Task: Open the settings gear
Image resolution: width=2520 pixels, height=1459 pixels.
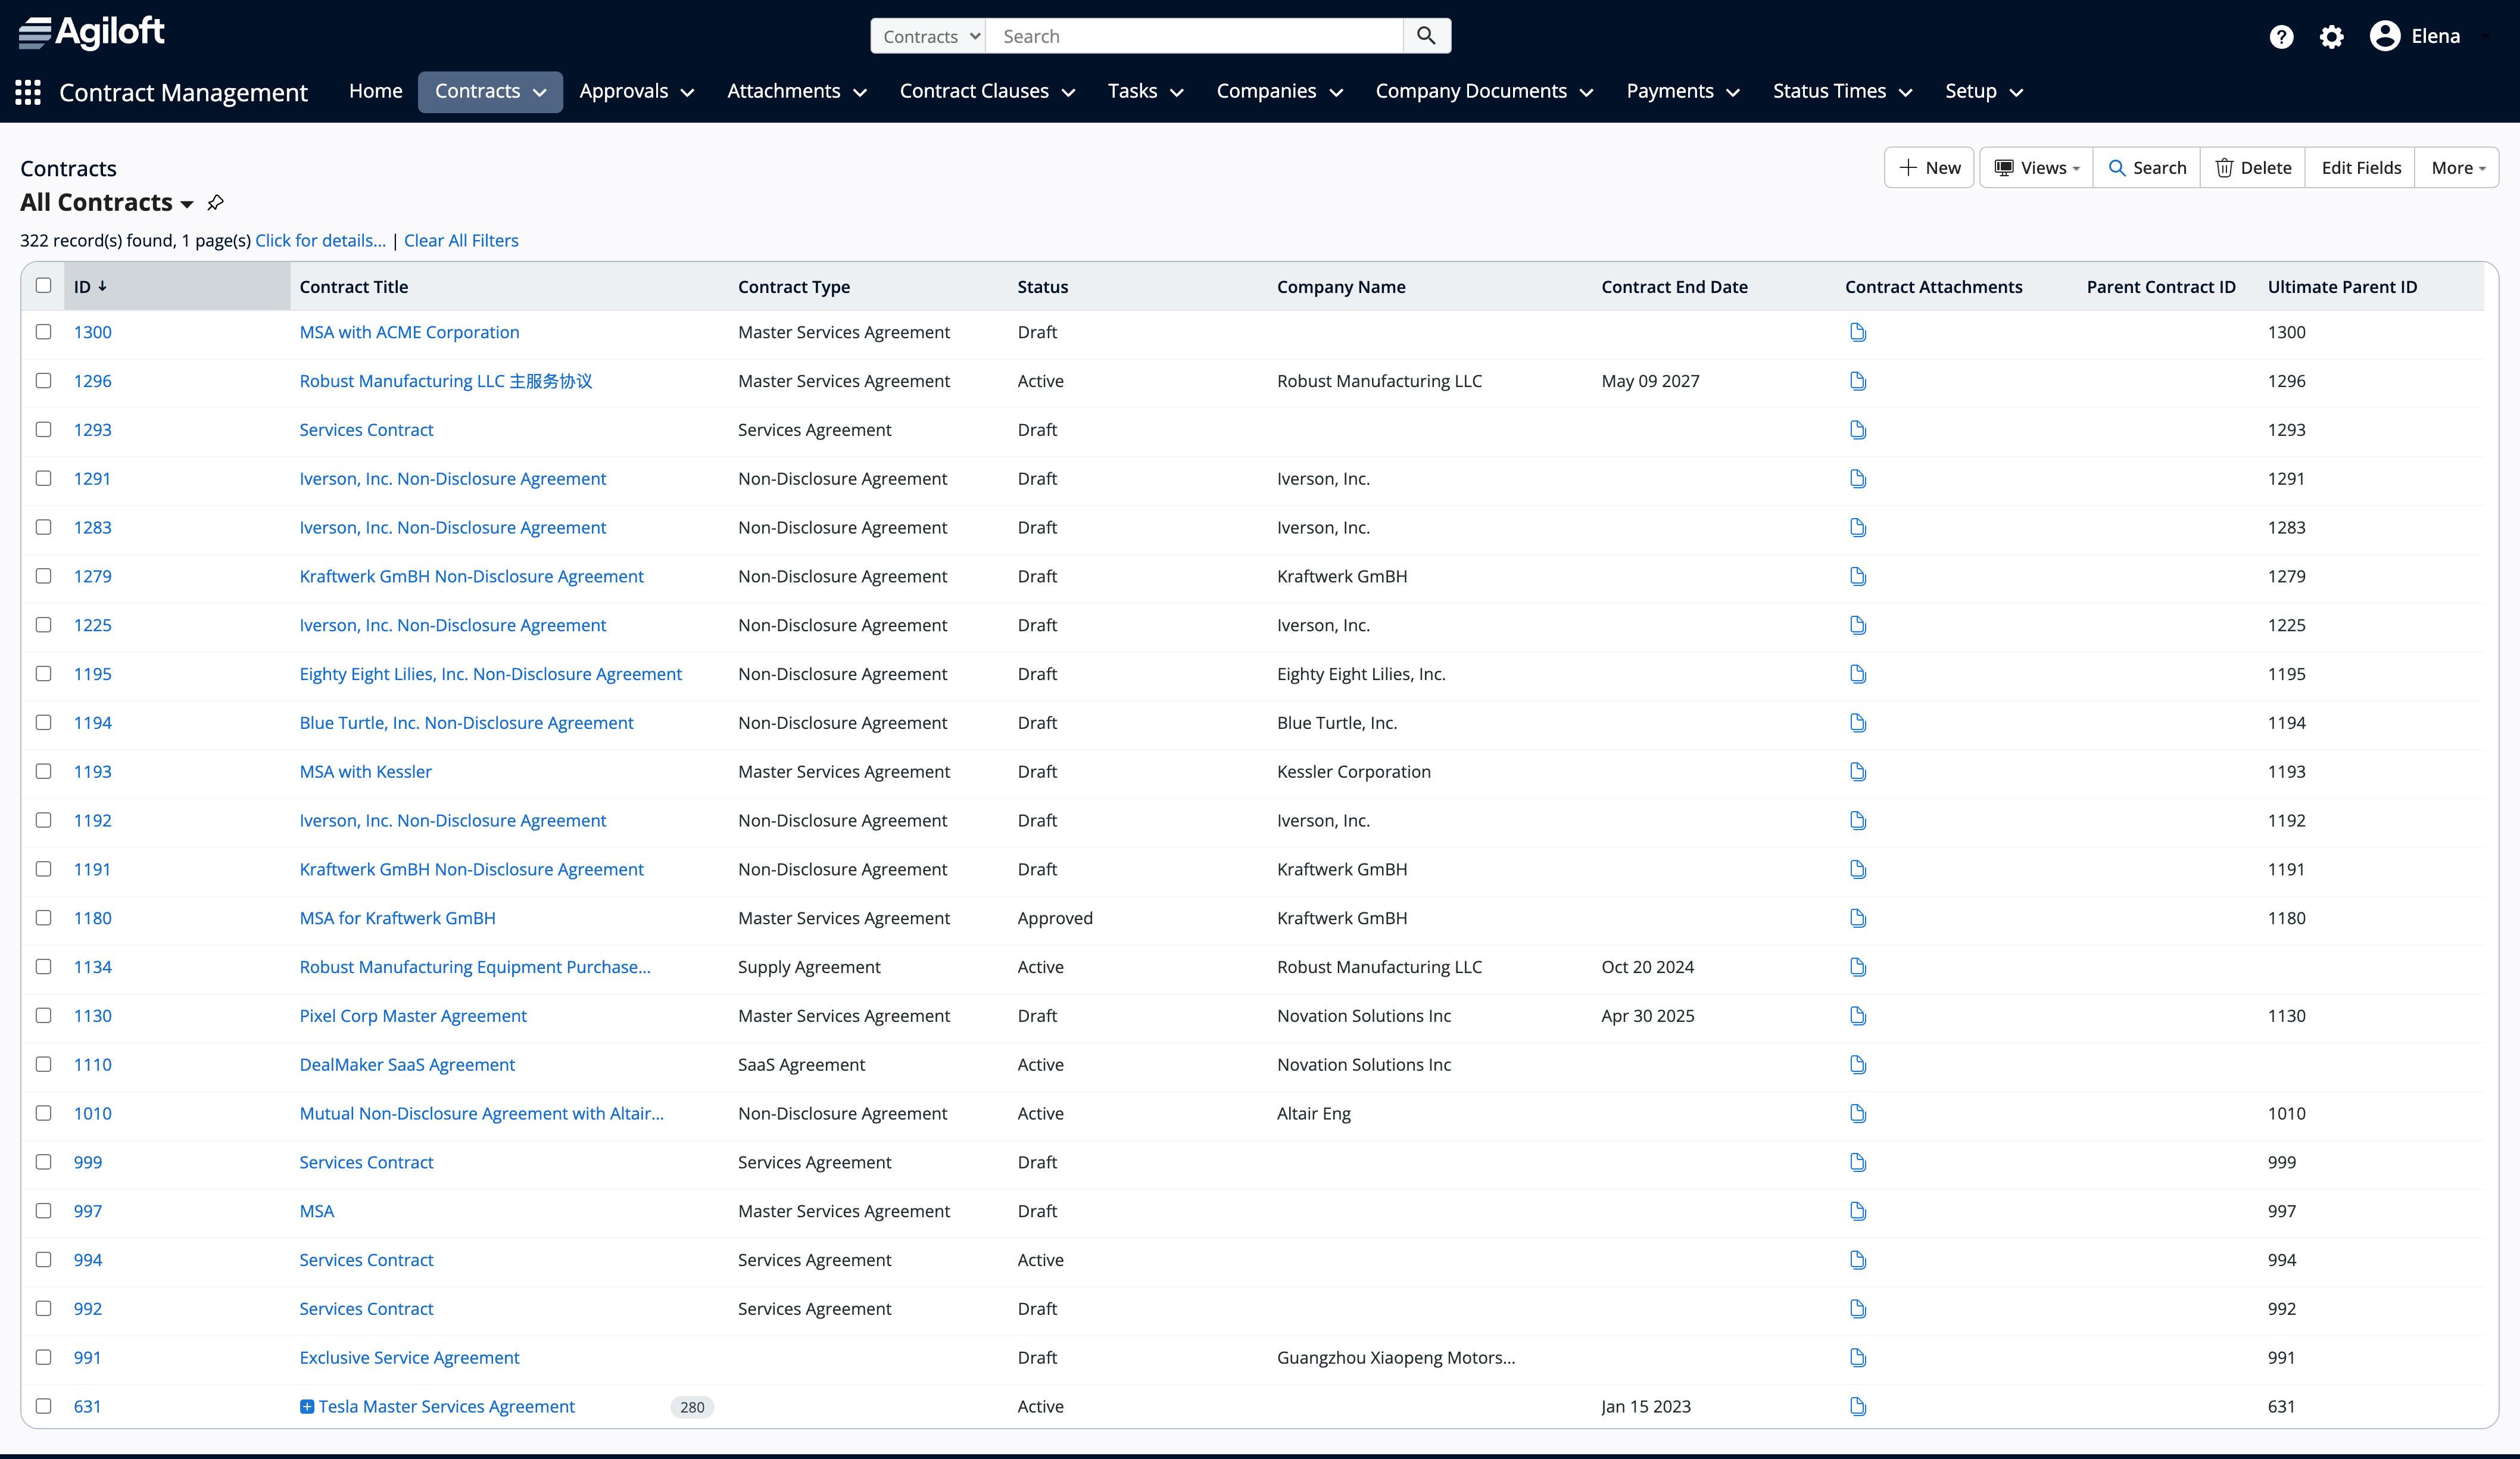Action: [x=2332, y=36]
